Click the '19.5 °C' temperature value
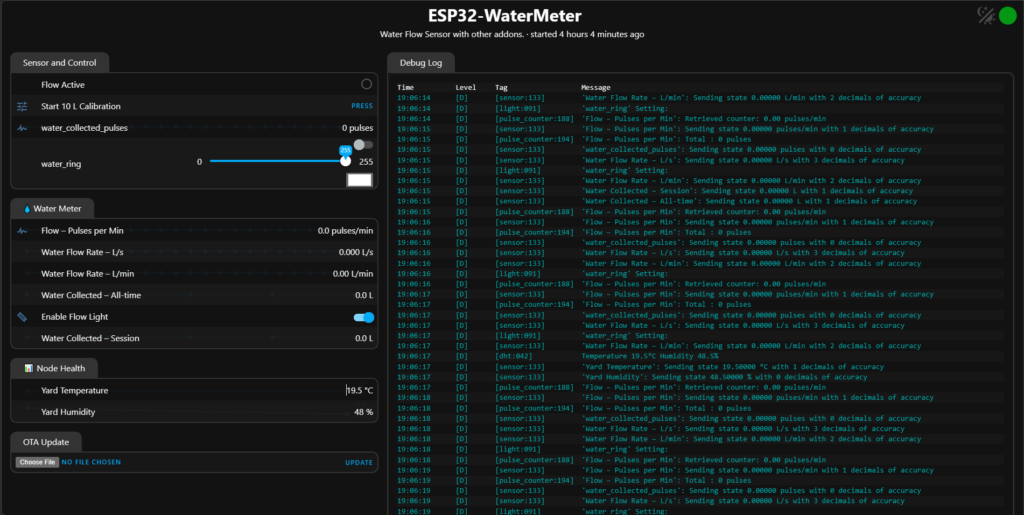This screenshot has height=515, width=1024. (x=360, y=390)
